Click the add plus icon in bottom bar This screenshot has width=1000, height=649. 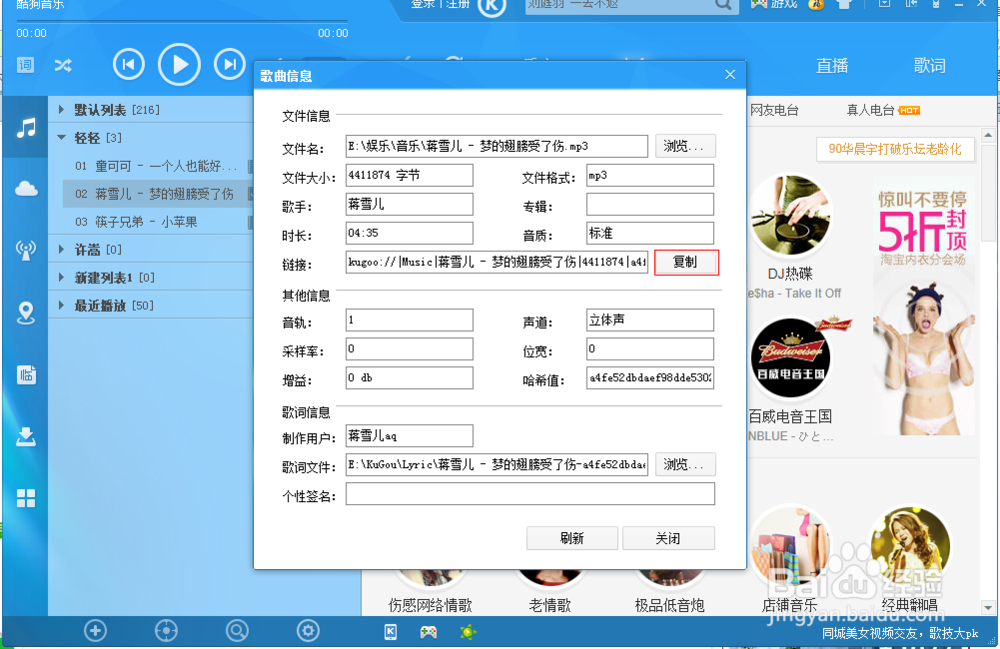click(95, 631)
